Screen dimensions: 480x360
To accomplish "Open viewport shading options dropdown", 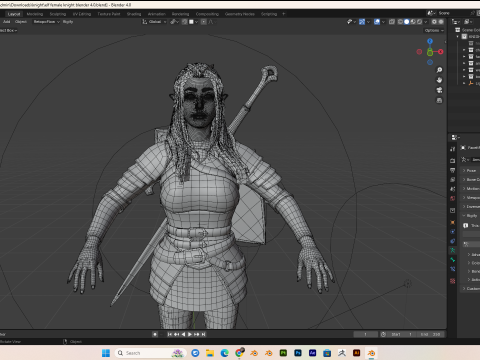I will 425,22.
